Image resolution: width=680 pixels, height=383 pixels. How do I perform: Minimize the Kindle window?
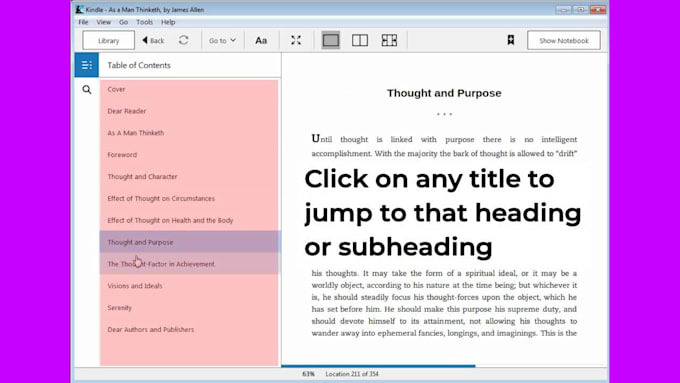click(x=563, y=9)
